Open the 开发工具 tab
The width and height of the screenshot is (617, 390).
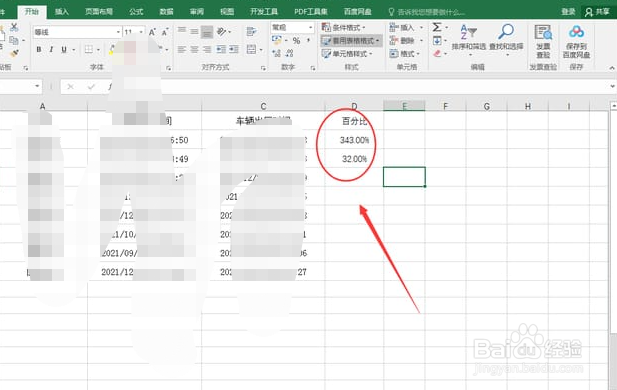tap(264, 12)
